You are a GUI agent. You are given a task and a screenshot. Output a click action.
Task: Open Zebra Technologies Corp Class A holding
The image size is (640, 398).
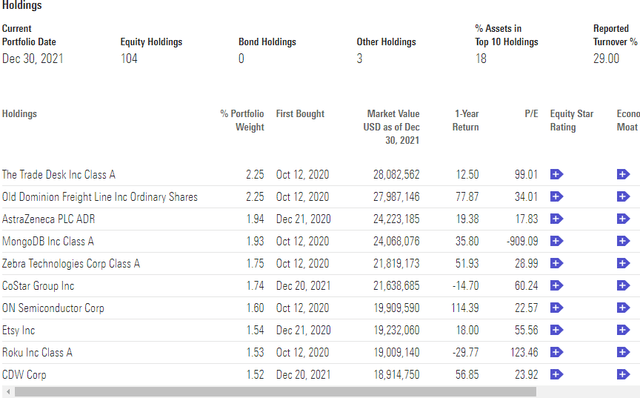[x=71, y=264]
